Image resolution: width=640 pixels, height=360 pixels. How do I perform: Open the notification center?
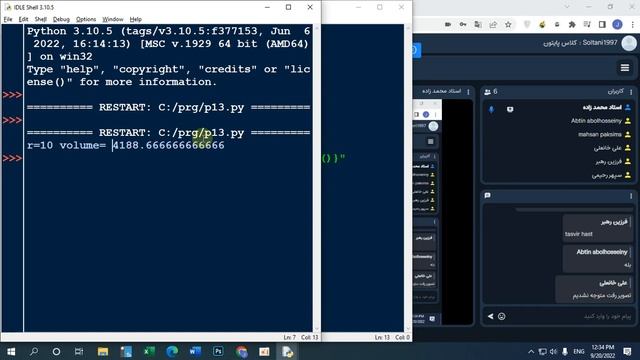(x=628, y=351)
